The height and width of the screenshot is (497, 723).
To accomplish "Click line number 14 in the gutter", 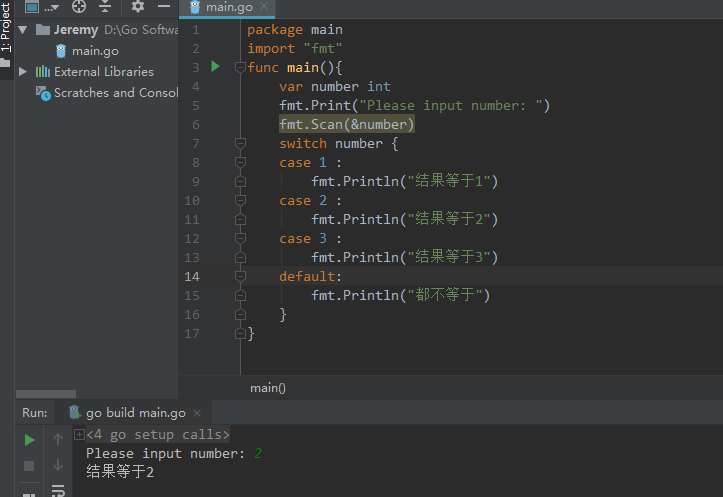I will (x=192, y=276).
